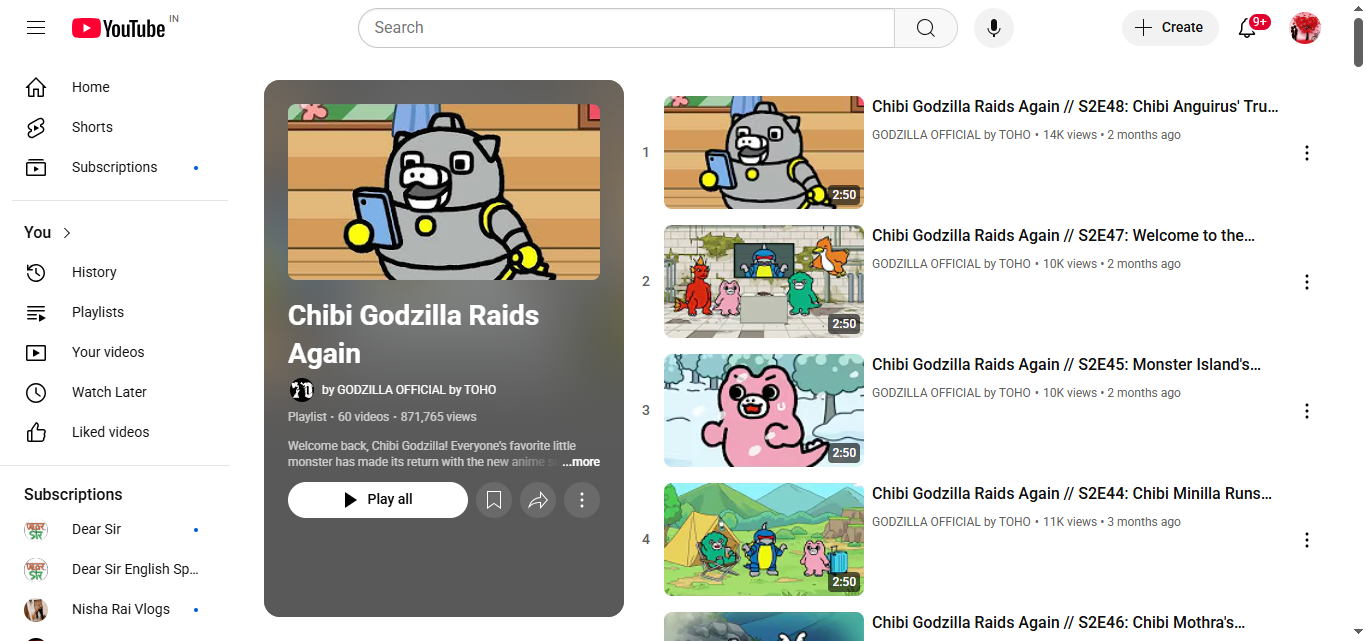Click the 60 videos · 871,765 views text
The height and width of the screenshot is (641, 1366).
[407, 417]
